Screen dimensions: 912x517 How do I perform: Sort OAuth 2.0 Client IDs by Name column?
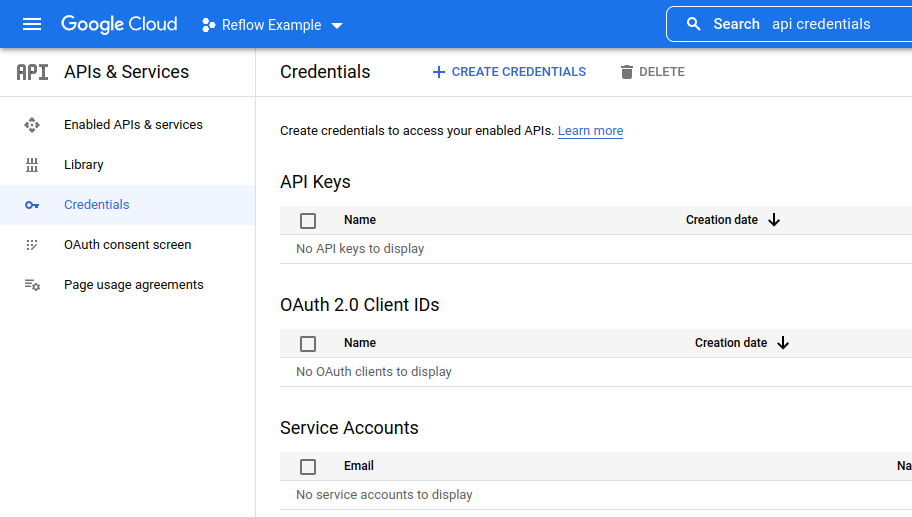(359, 343)
